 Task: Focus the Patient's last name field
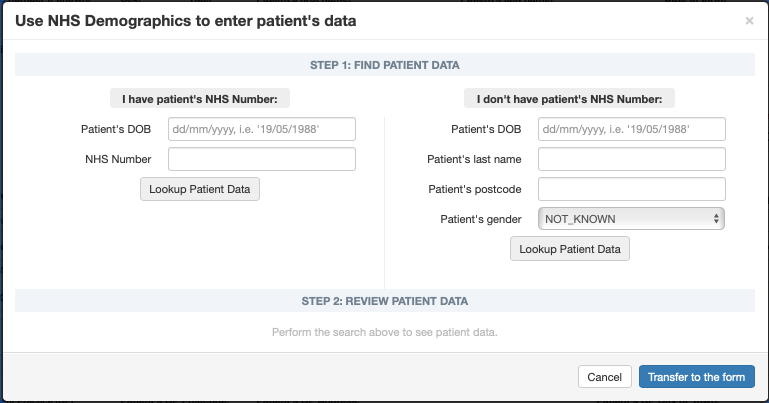[x=632, y=159]
